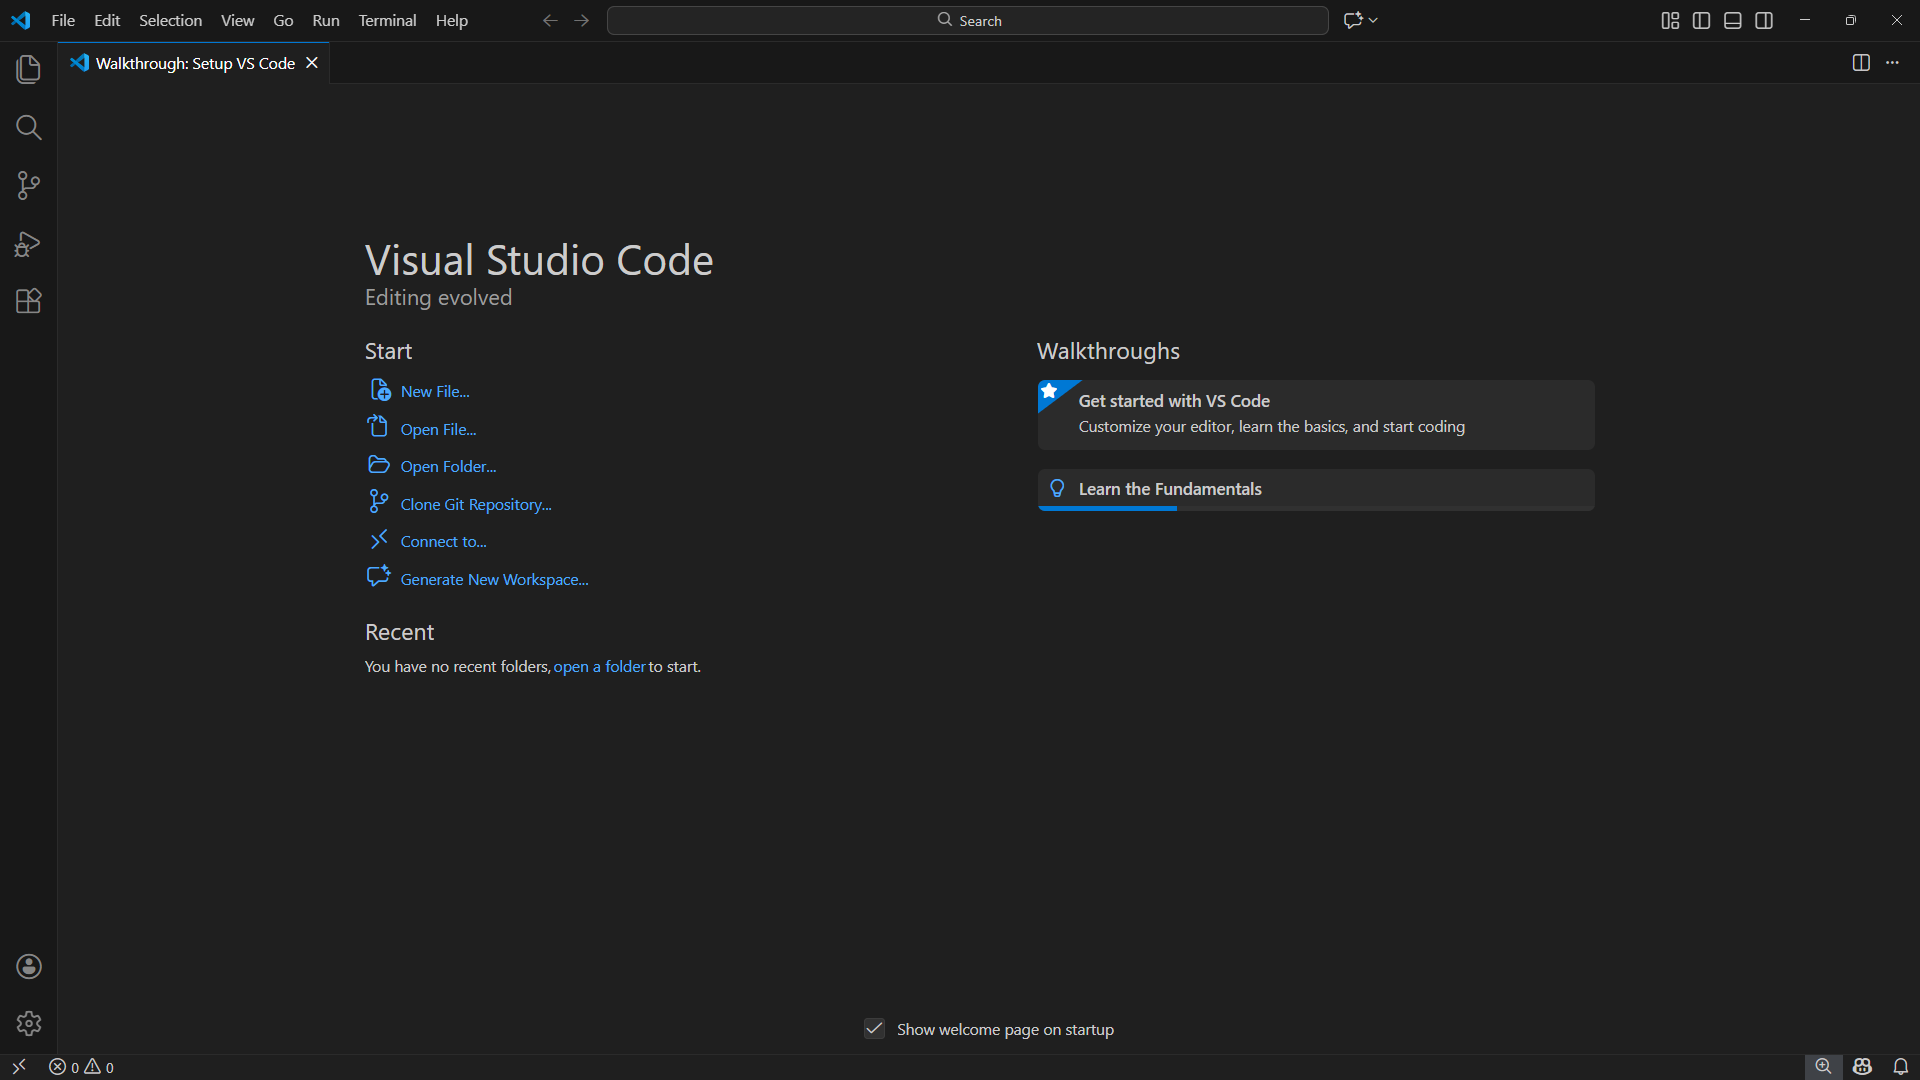Open the Manage gear icon
The image size is (1920, 1080).
click(28, 1023)
